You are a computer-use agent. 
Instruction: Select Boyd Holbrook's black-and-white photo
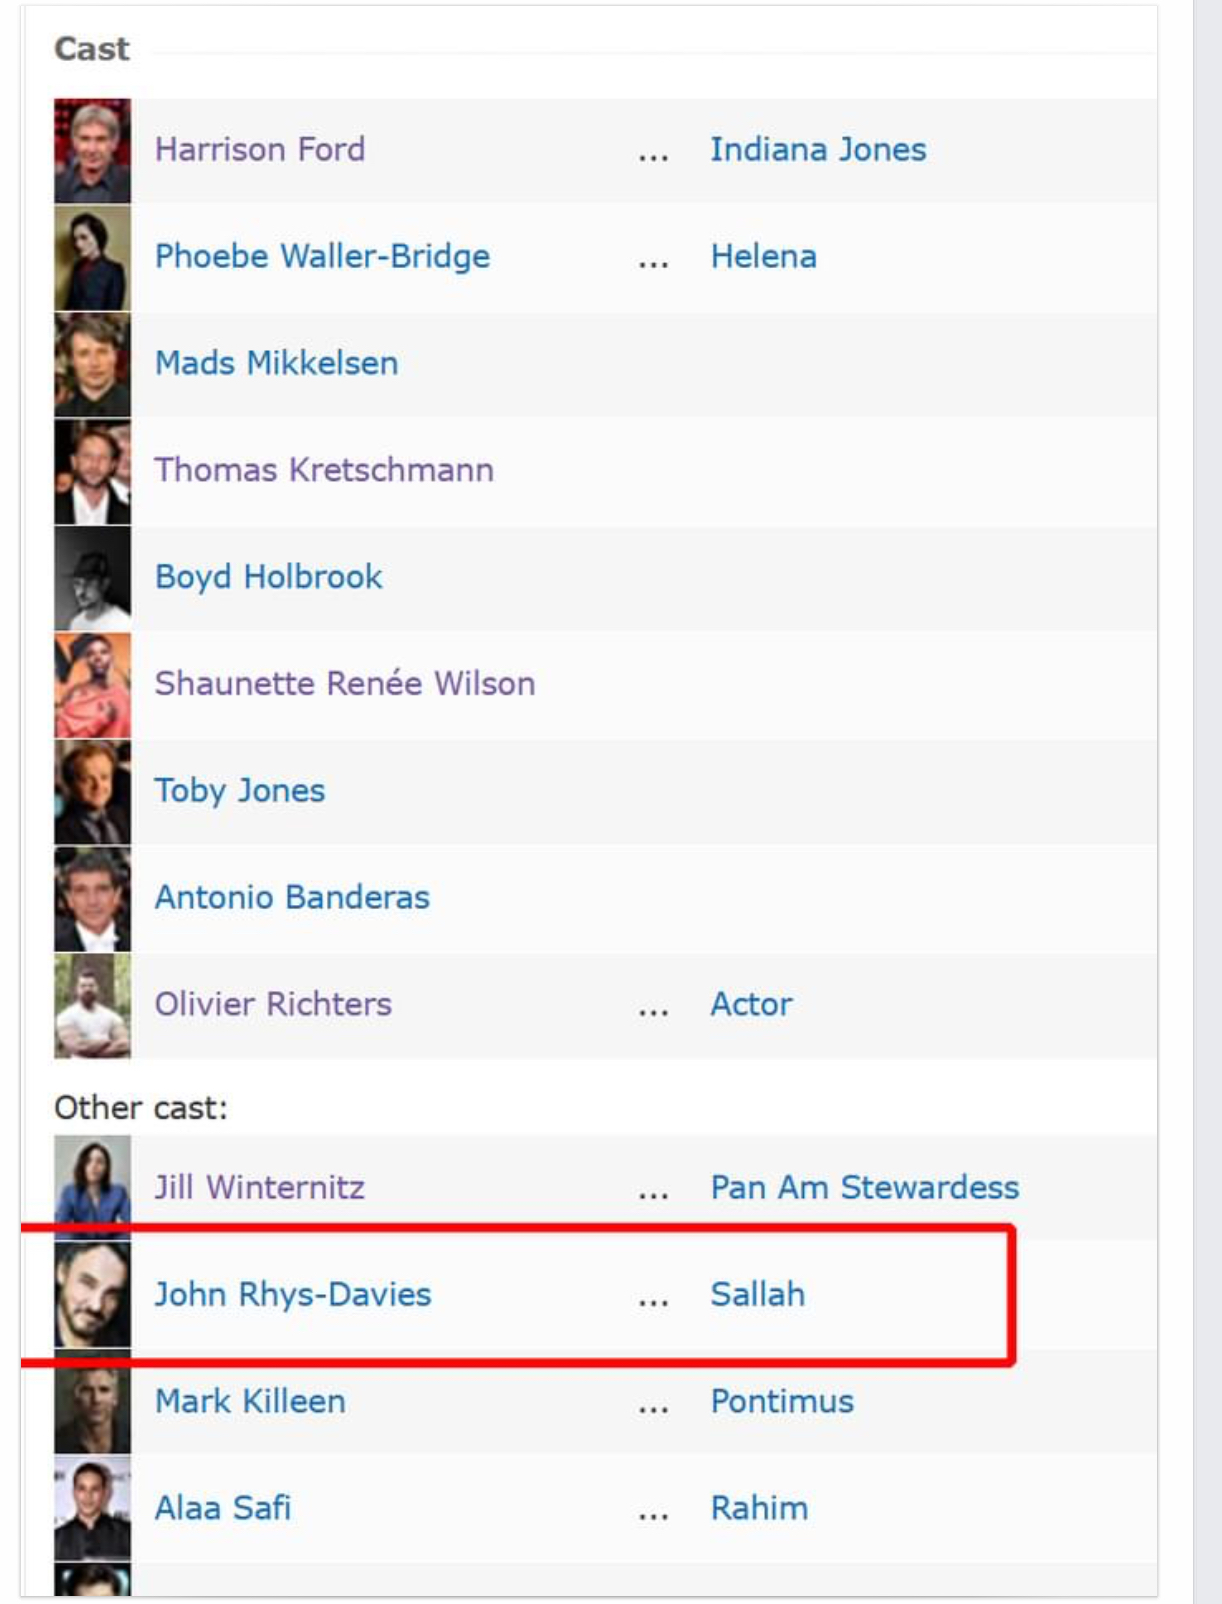[92, 578]
